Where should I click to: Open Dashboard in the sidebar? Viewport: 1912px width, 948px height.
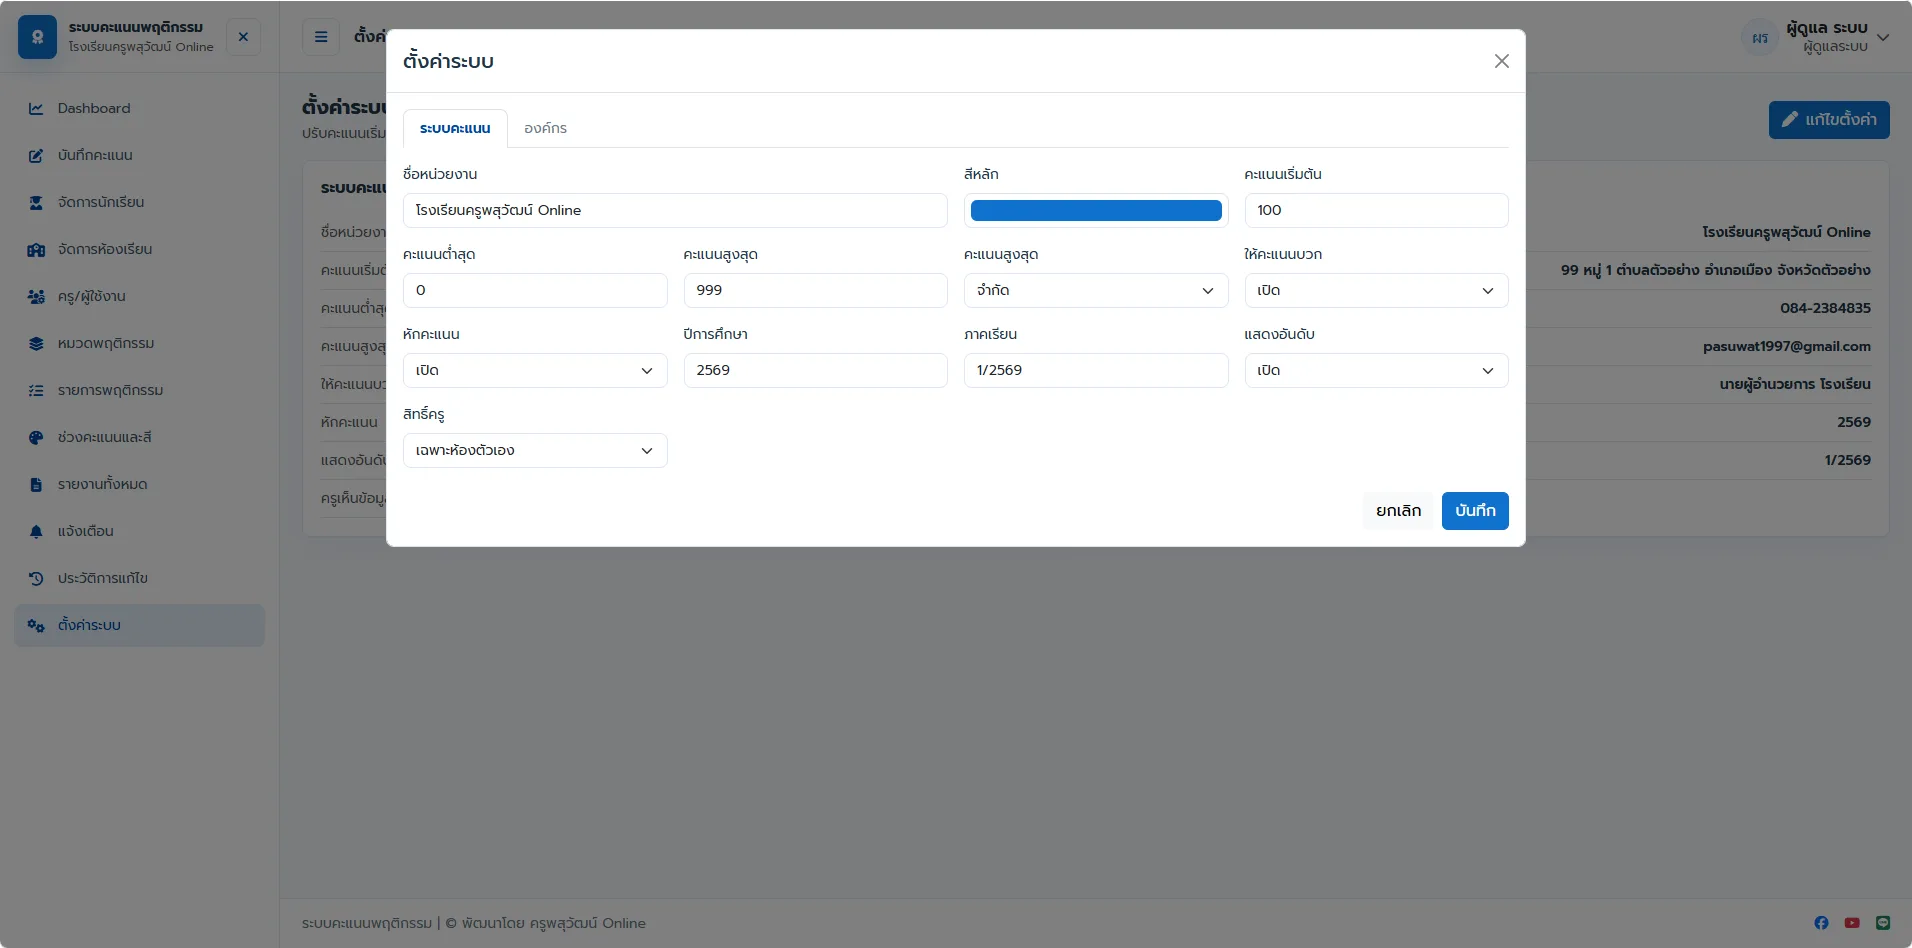click(140, 108)
